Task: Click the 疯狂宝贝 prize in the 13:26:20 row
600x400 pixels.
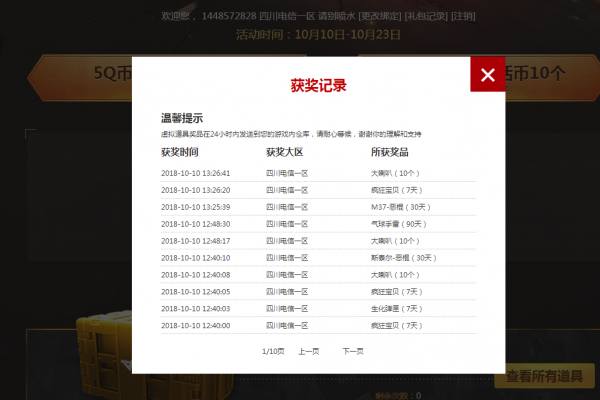Action: pos(396,190)
